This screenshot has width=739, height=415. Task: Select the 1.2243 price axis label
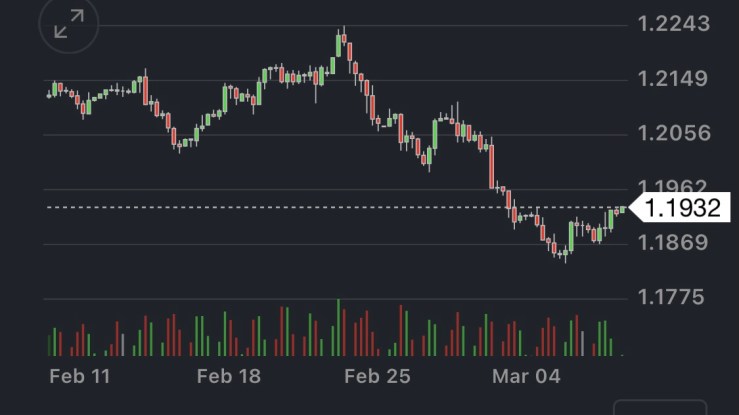coord(673,24)
